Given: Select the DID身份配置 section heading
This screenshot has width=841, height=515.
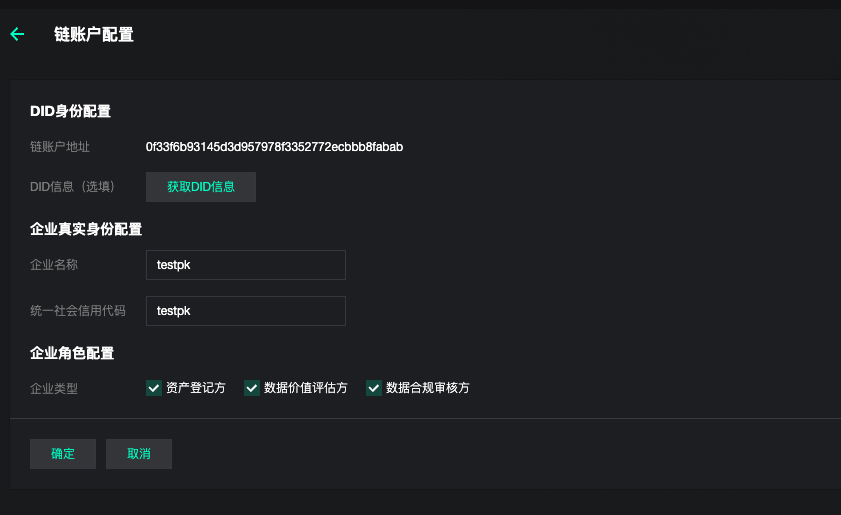Looking at the screenshot, I should tap(70, 111).
